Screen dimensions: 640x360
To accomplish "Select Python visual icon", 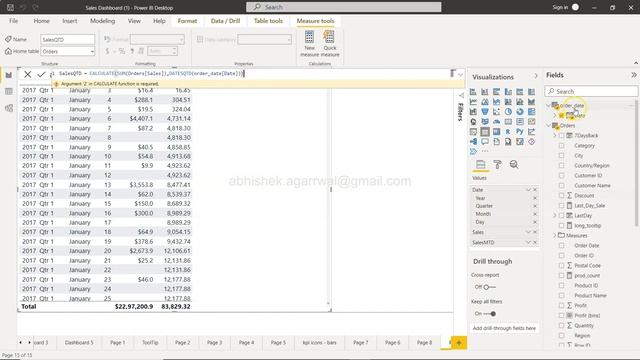I will click(x=520, y=132).
